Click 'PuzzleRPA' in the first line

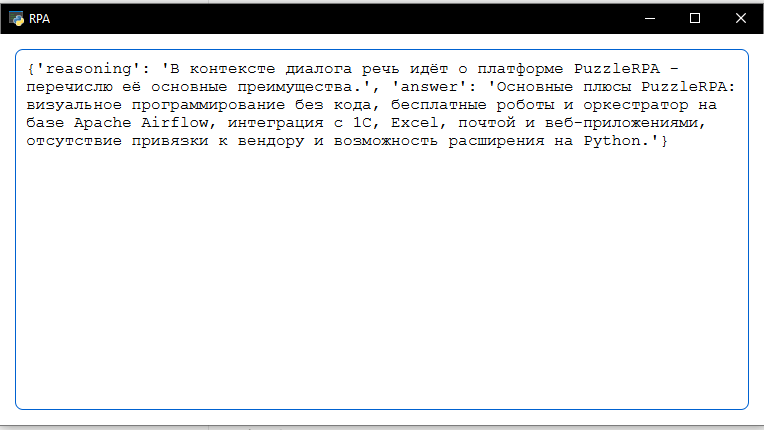616,69
